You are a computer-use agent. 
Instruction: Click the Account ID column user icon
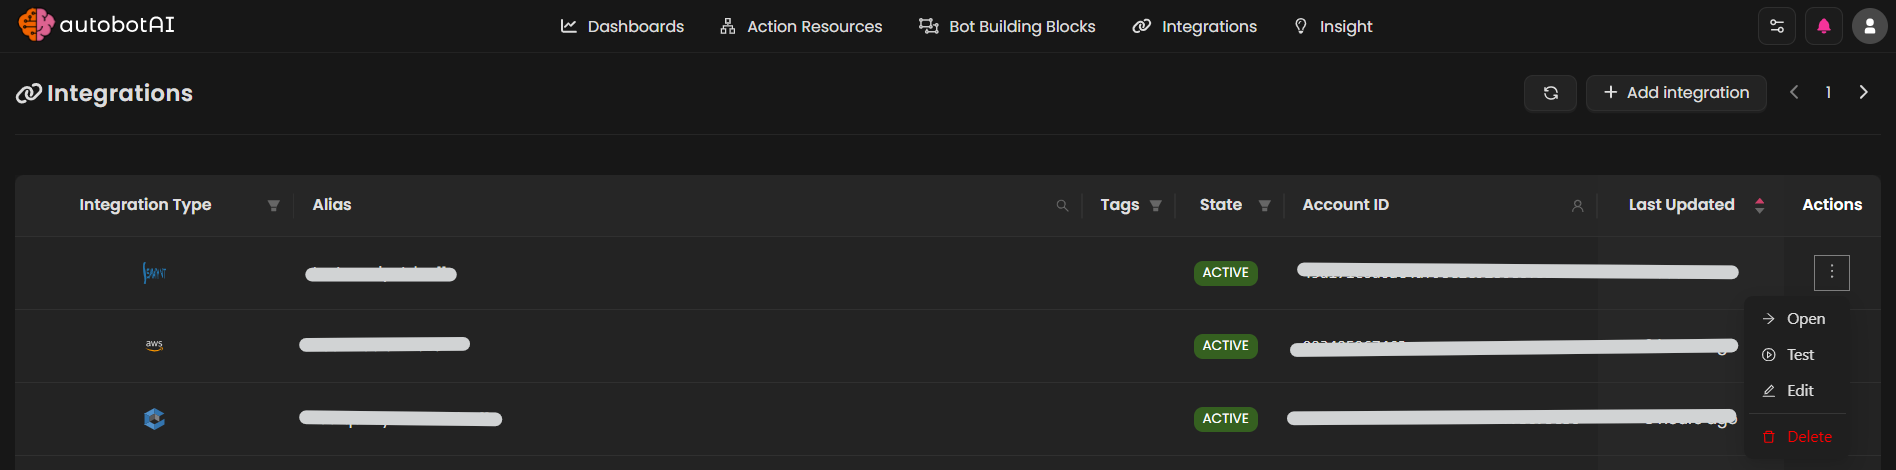[x=1577, y=206]
